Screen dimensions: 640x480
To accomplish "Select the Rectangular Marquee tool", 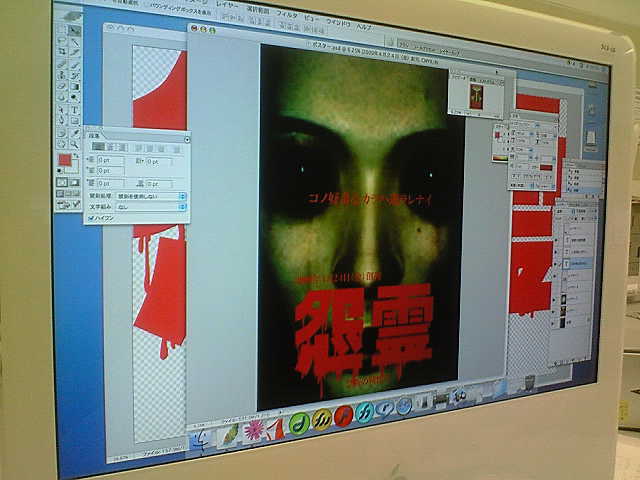I will [62, 31].
